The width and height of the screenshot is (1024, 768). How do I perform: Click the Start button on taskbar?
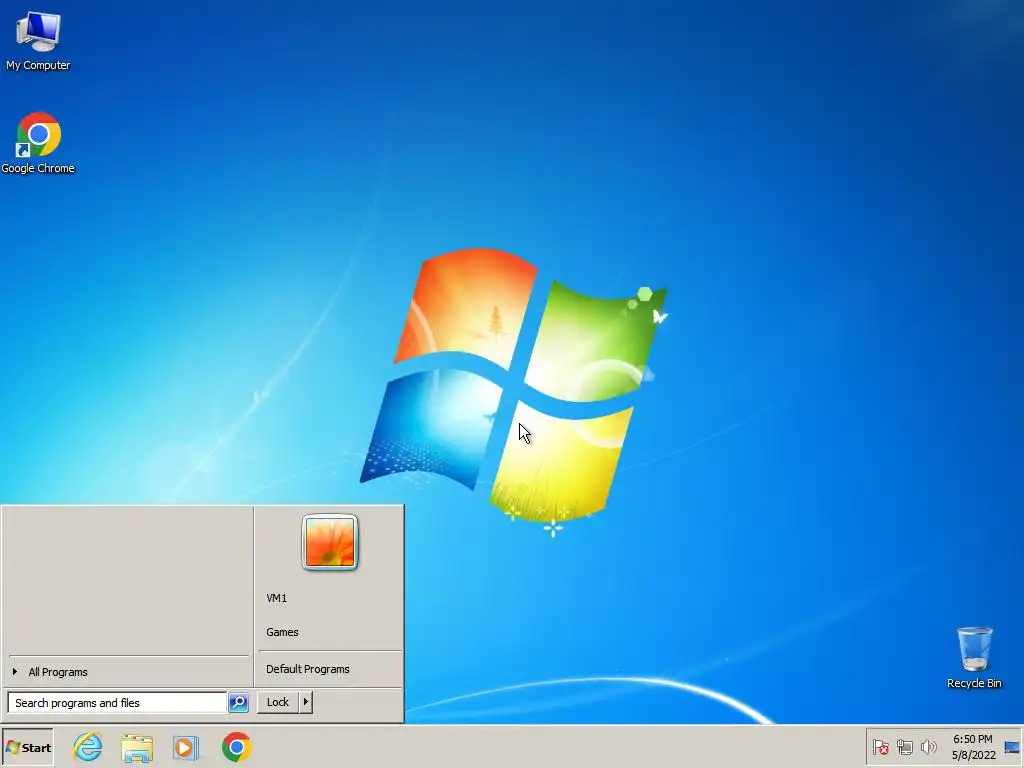click(28, 748)
